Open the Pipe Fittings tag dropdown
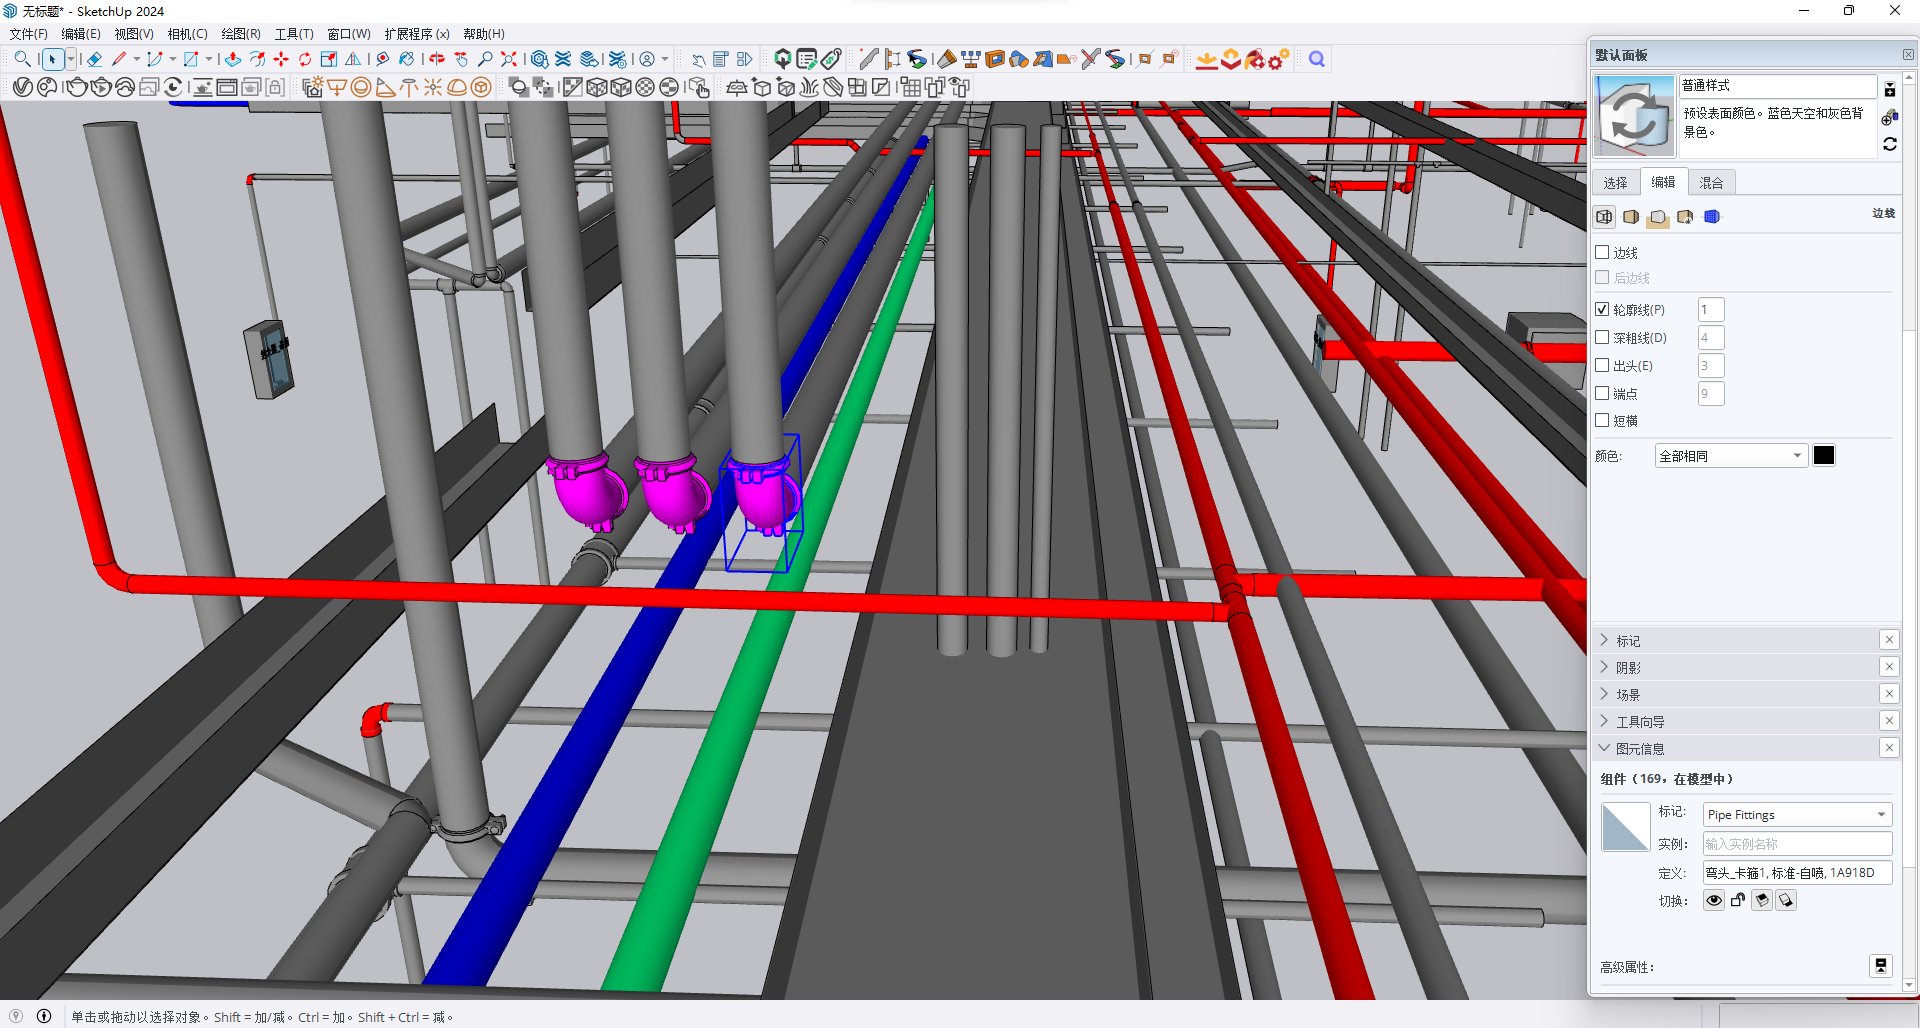This screenshot has height=1028, width=1920. (1797, 815)
